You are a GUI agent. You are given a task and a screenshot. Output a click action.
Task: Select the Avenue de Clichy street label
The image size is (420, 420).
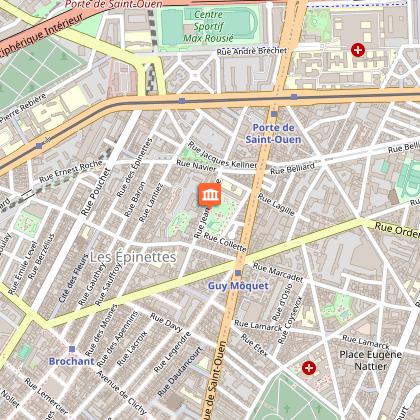(122, 393)
